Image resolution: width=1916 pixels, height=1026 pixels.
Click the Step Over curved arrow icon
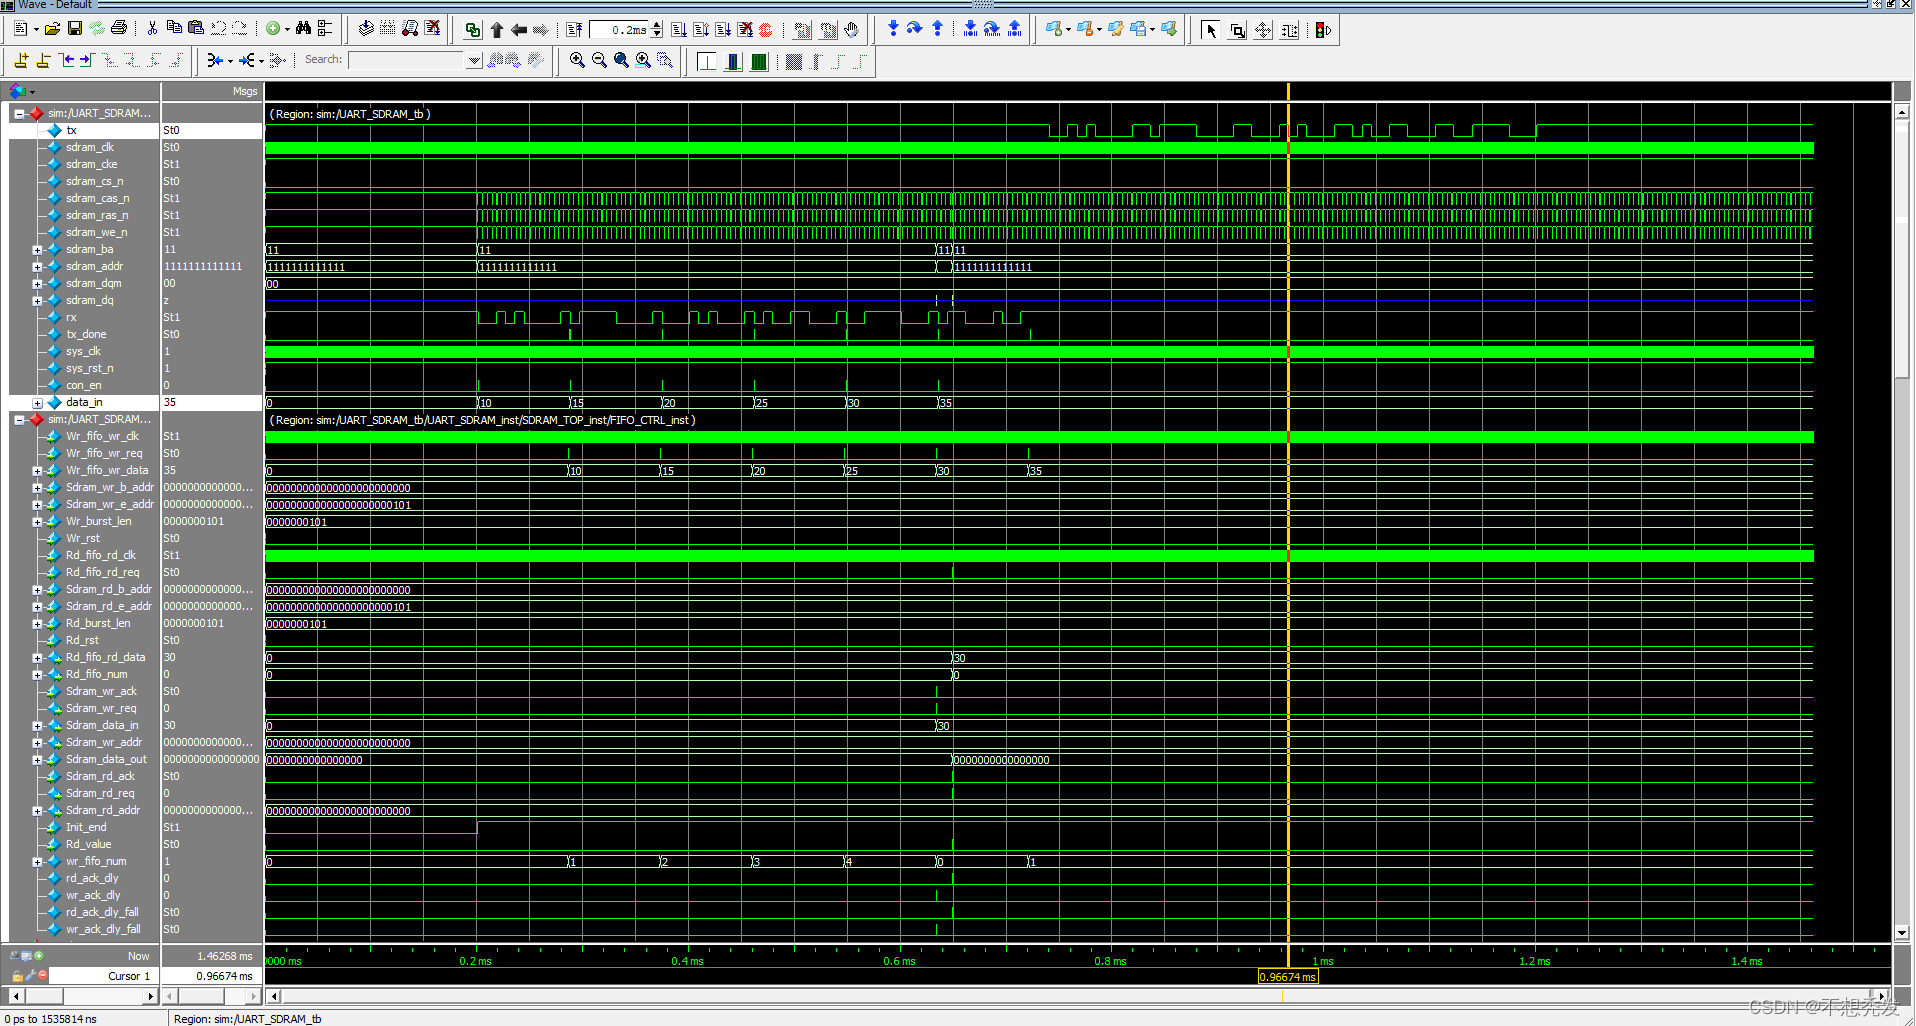tap(915, 29)
